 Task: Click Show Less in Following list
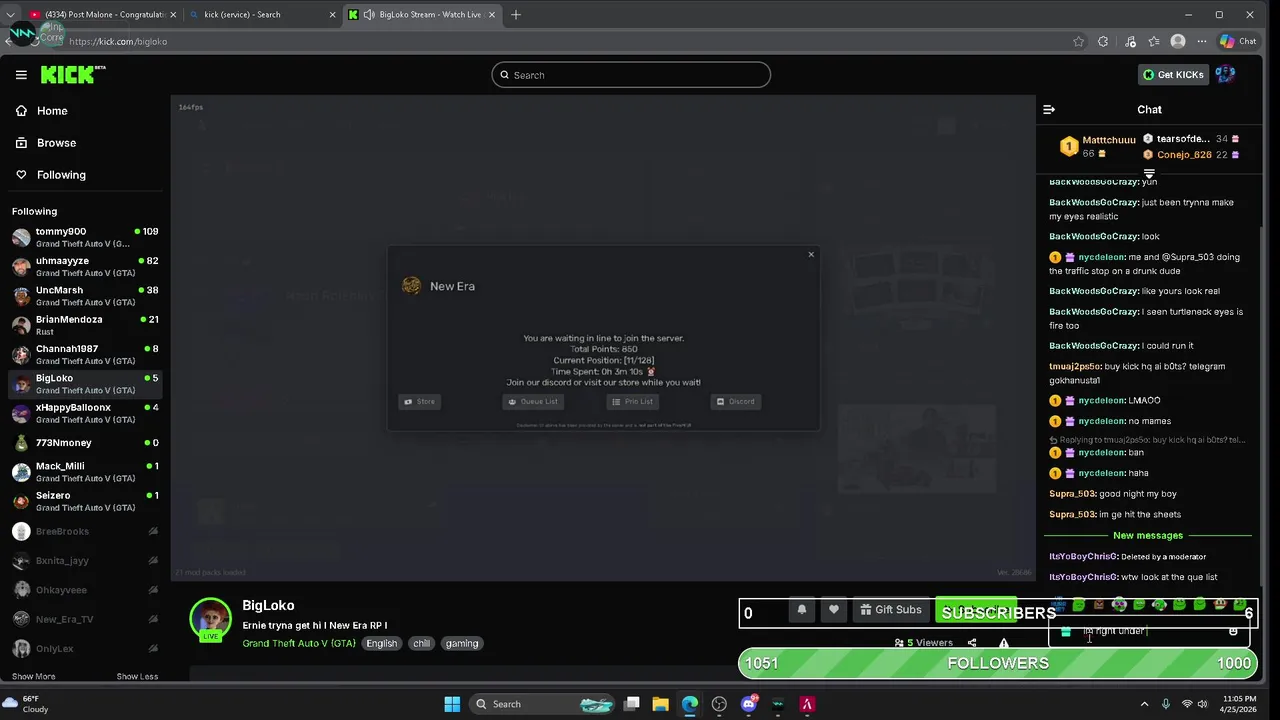(137, 676)
